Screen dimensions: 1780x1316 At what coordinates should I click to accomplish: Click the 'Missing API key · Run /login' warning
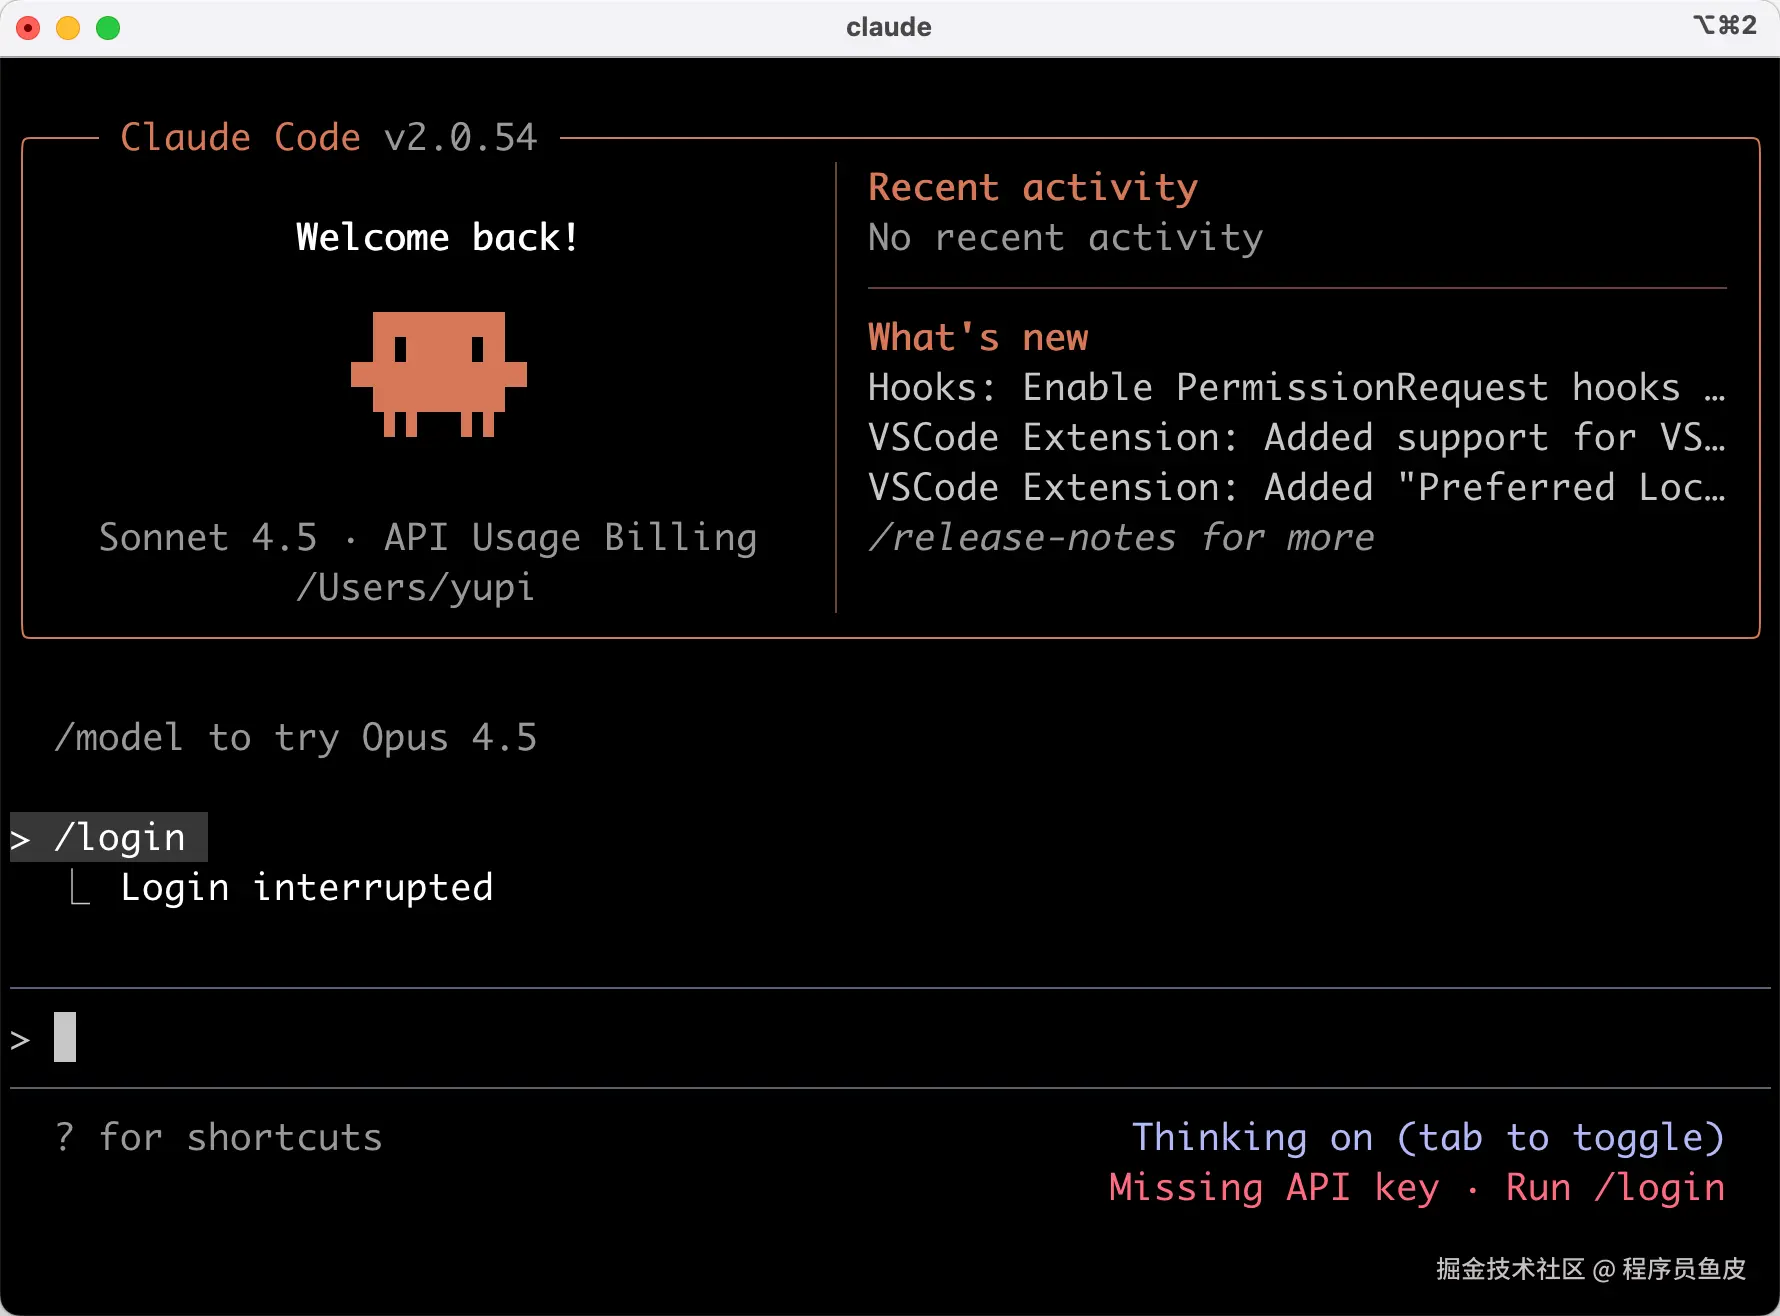point(1417,1188)
